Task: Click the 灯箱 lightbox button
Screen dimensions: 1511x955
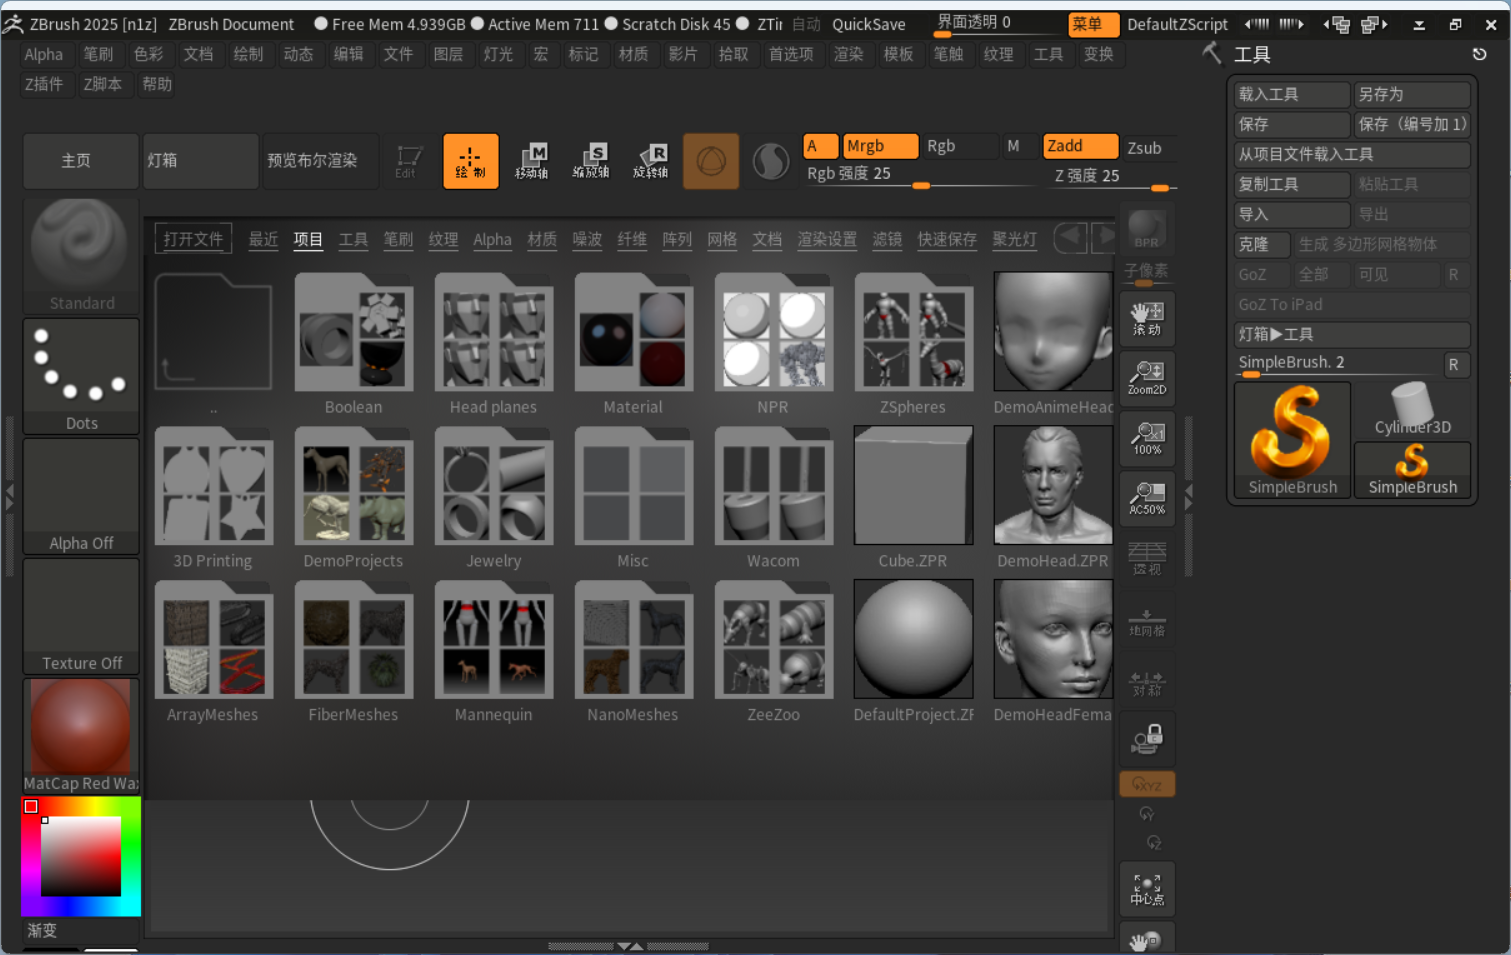Action: [200, 161]
